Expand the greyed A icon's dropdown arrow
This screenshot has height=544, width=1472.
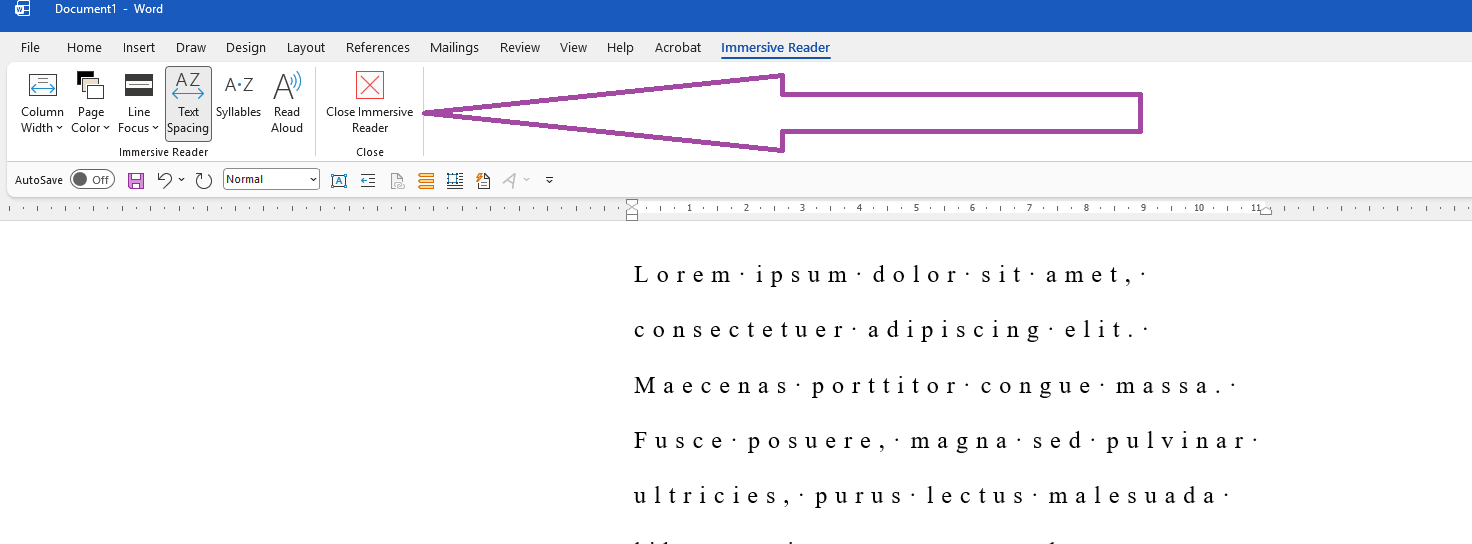click(527, 180)
